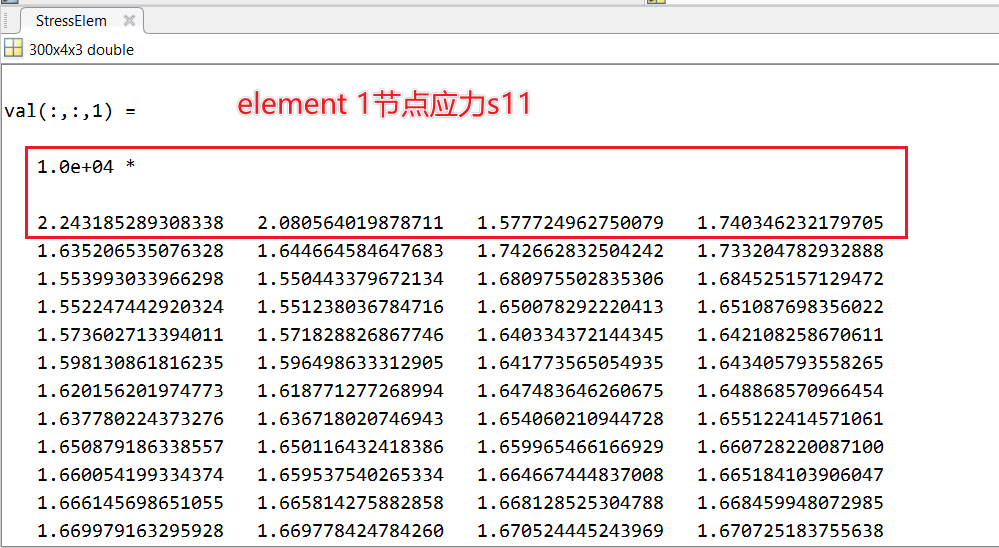Viewport: 999px width, 548px height.
Task: Click value 1.552247442920324
Action: point(131,306)
